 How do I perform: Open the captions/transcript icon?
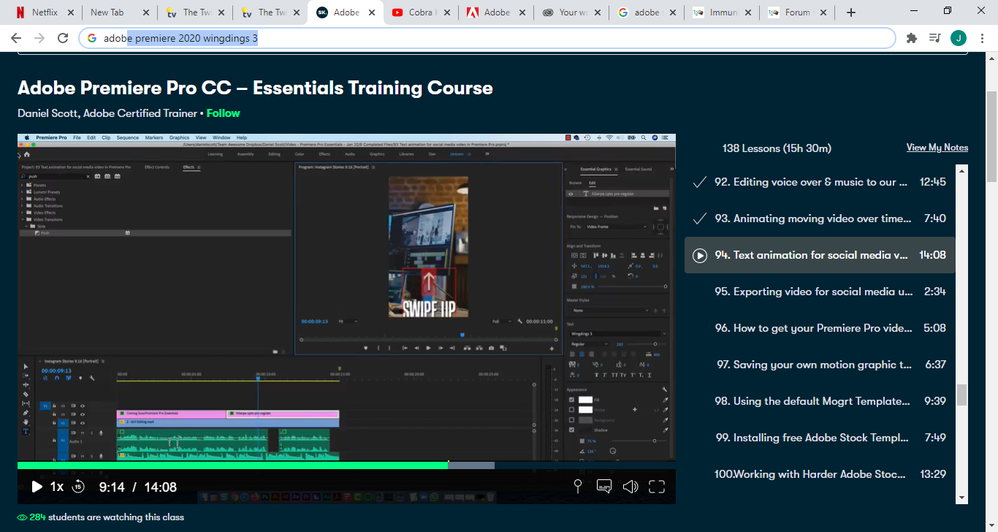click(604, 487)
